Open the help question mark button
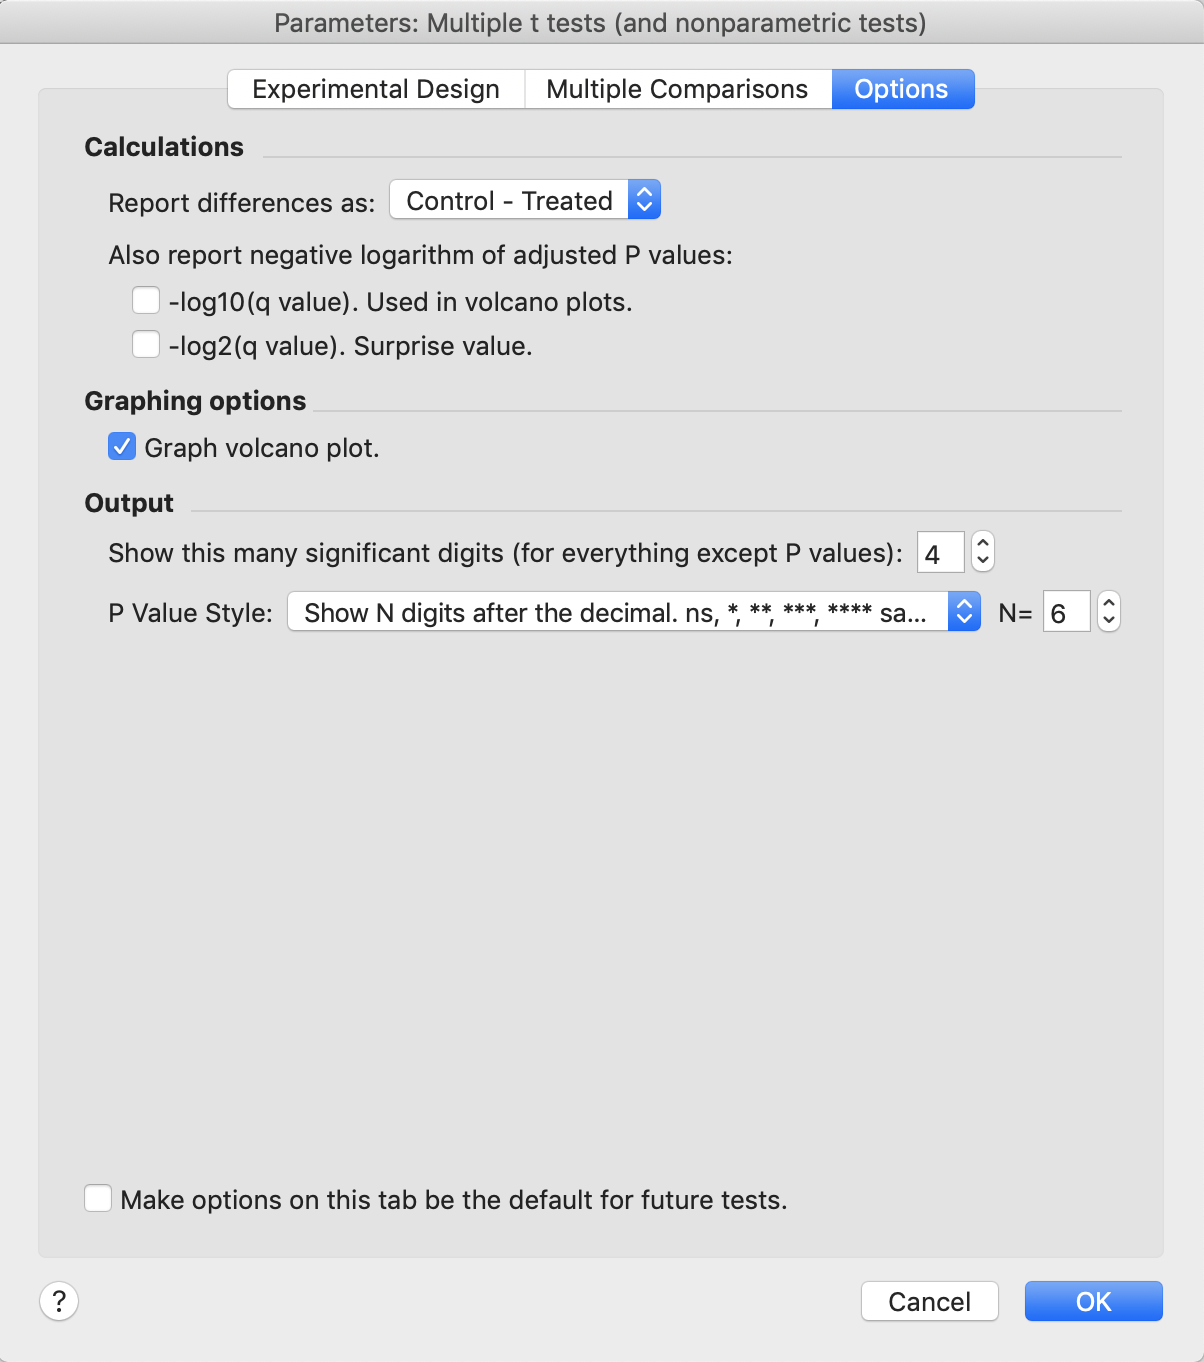1204x1362 pixels. pos(59,1301)
